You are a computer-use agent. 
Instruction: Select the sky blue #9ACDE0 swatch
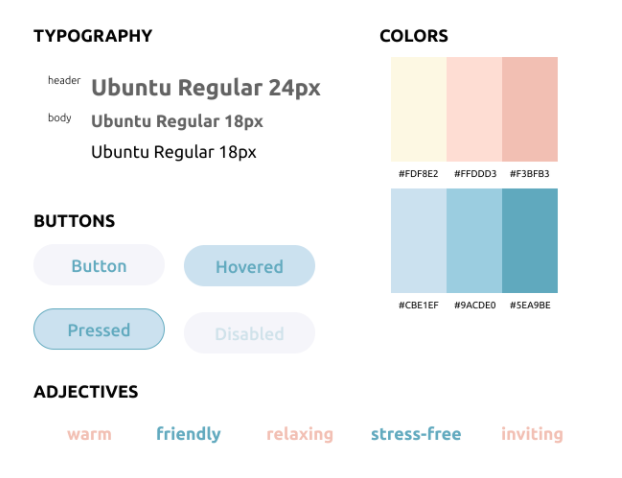474,240
